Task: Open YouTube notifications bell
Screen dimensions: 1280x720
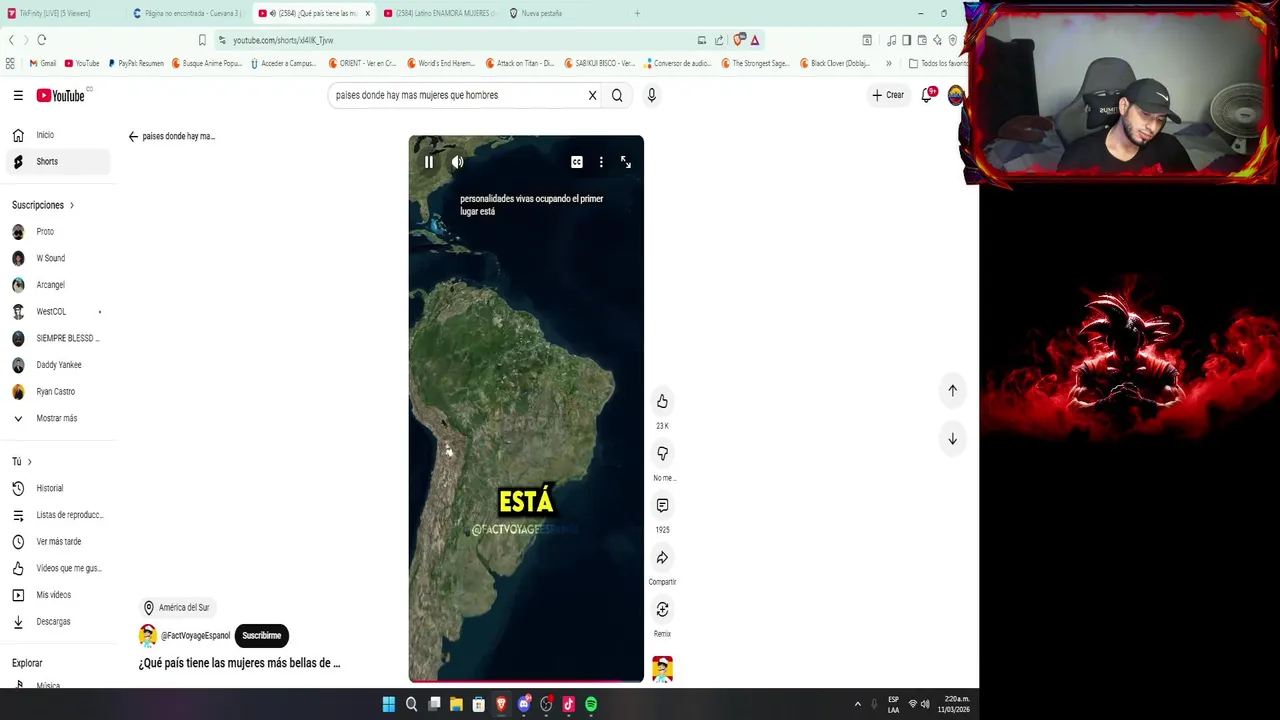Action: [x=927, y=95]
